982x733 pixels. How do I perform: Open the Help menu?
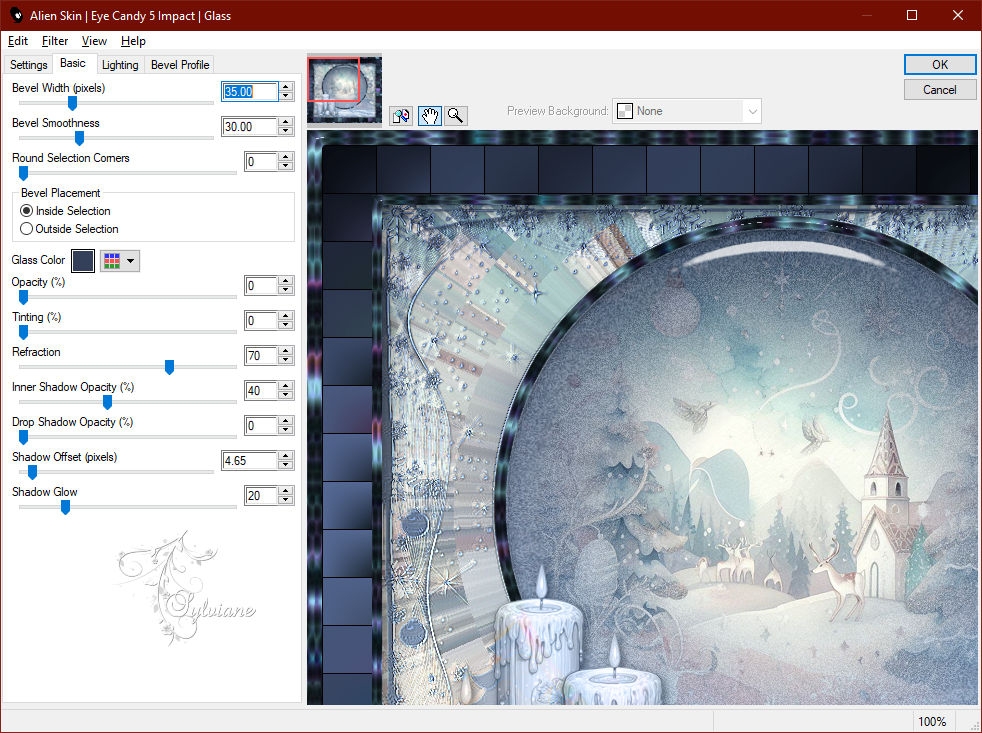pos(133,41)
